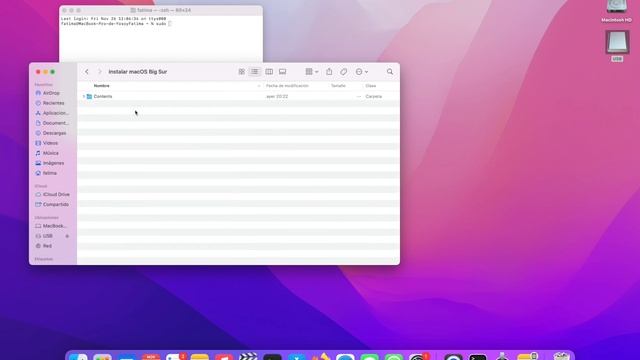Sort by Tamaño column header
This screenshot has width=640, height=360.
coord(338,86)
